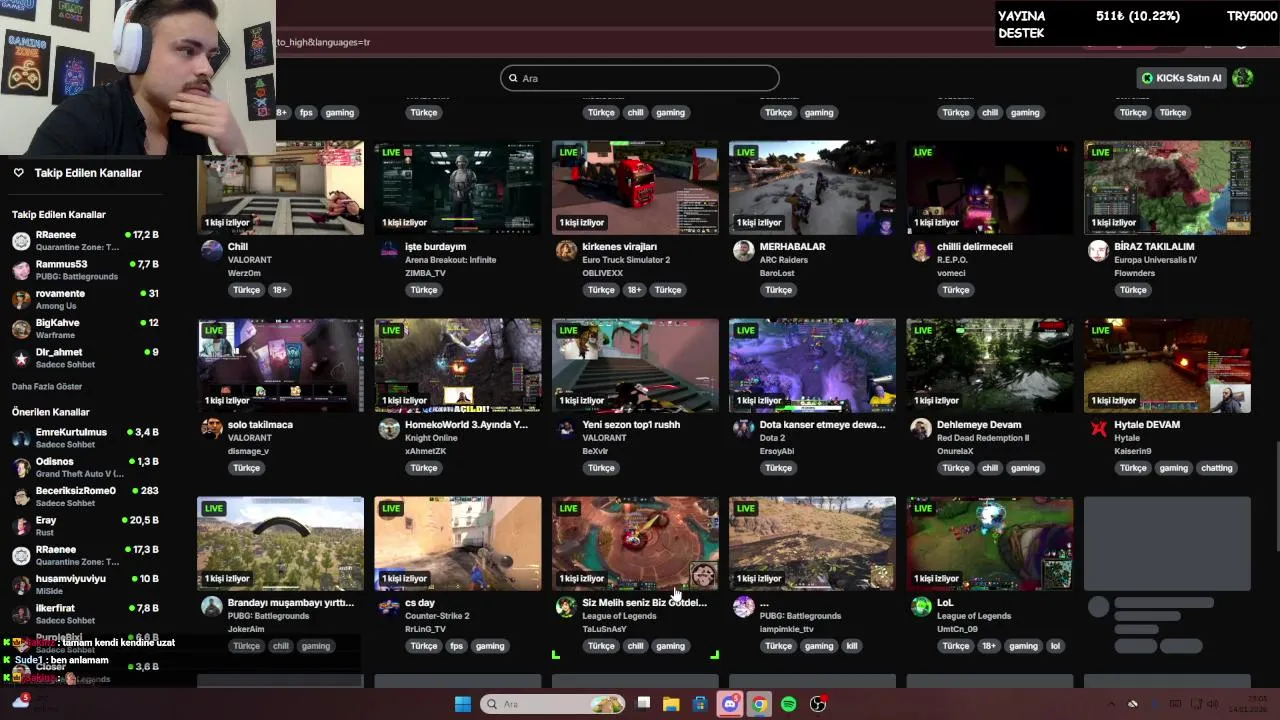Image resolution: width=1280 pixels, height=720 pixels.
Task: Open the Euro Truck Simulator 2 category link
Action: pyautogui.click(x=626, y=260)
